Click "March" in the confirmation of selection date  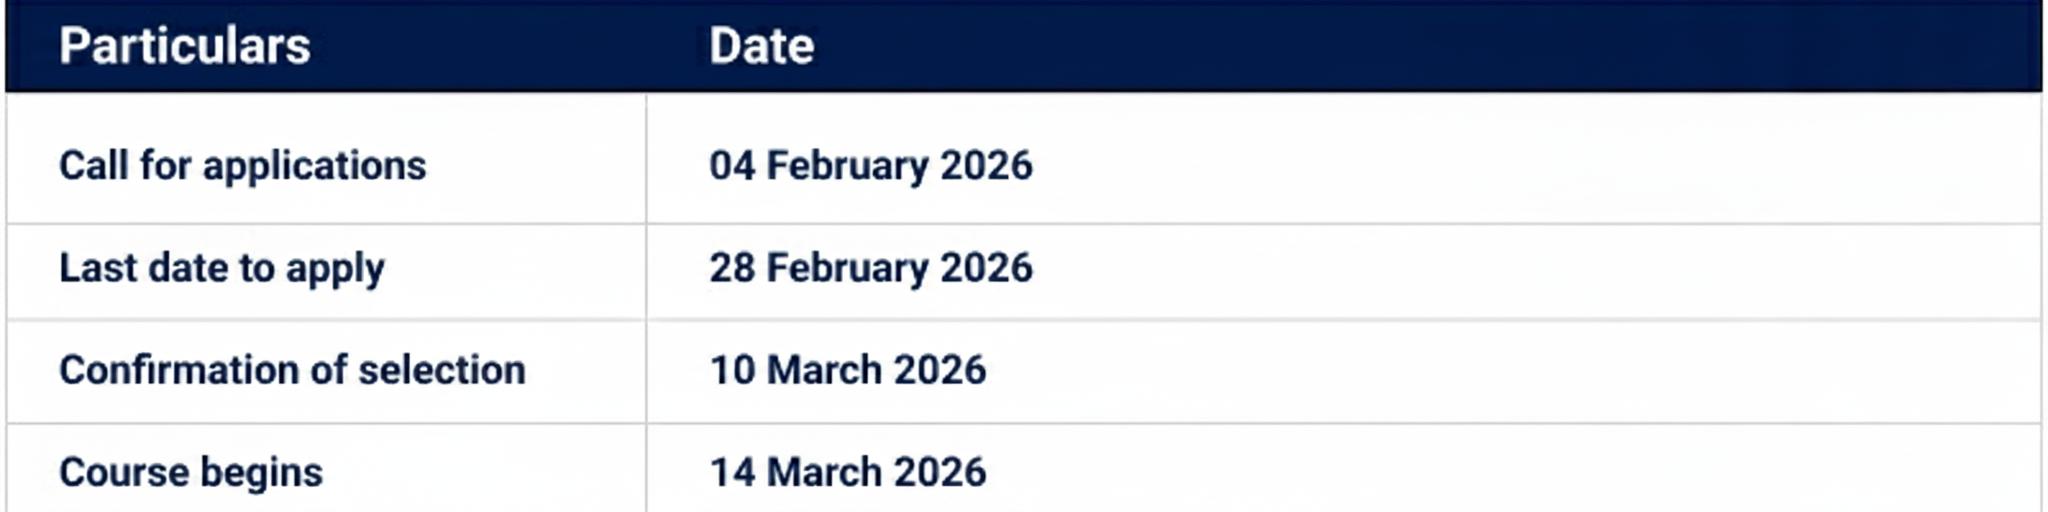824,370
